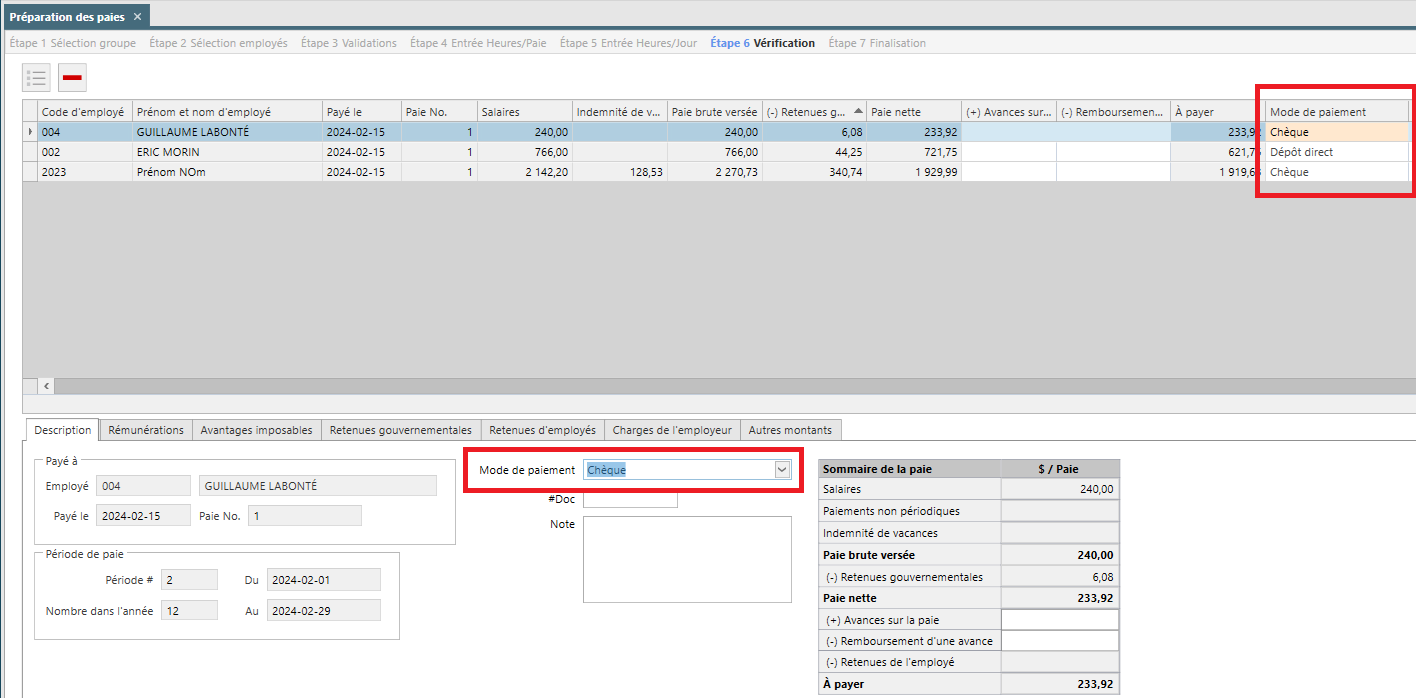Click the À payer column header

[x=1218, y=112]
